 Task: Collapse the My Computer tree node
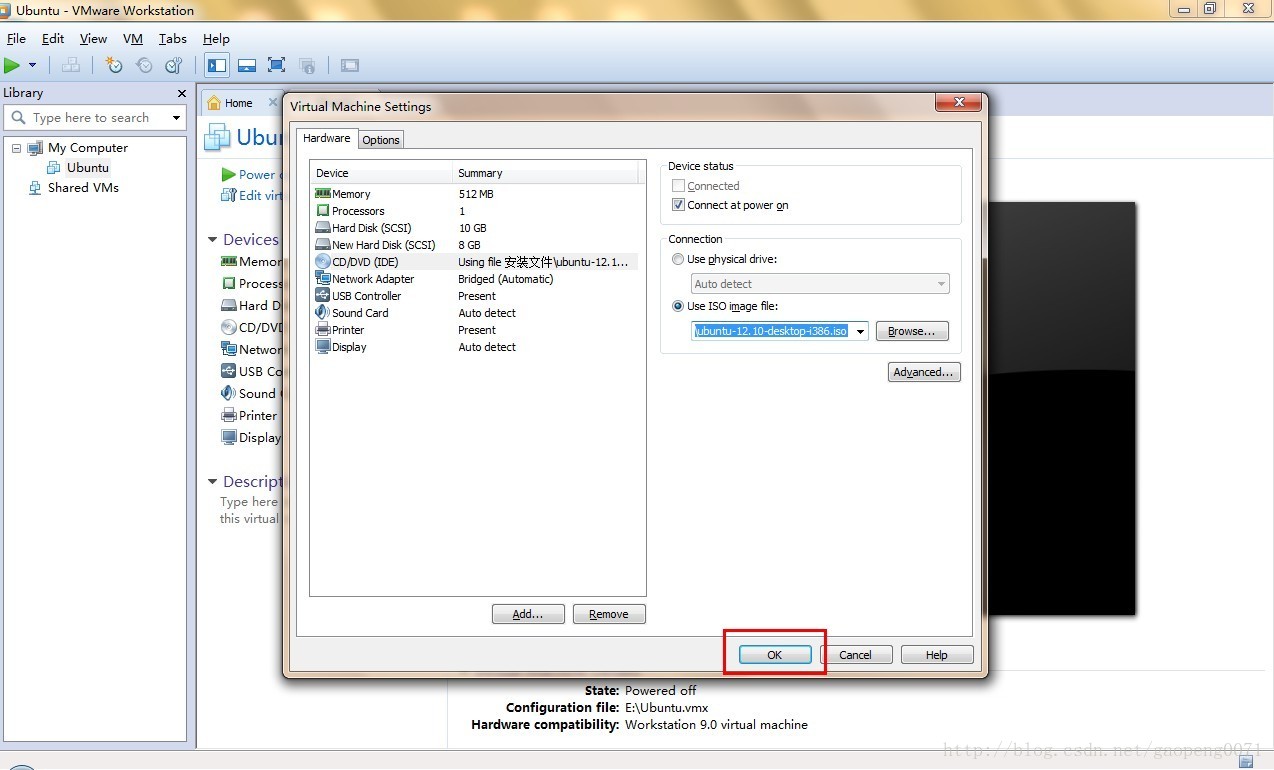[x=16, y=148]
